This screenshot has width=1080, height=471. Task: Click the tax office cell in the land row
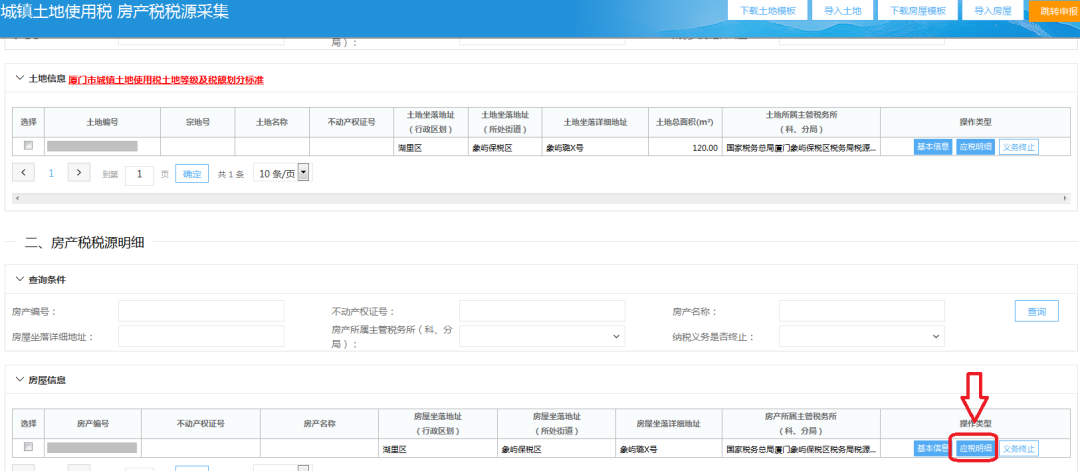point(801,147)
